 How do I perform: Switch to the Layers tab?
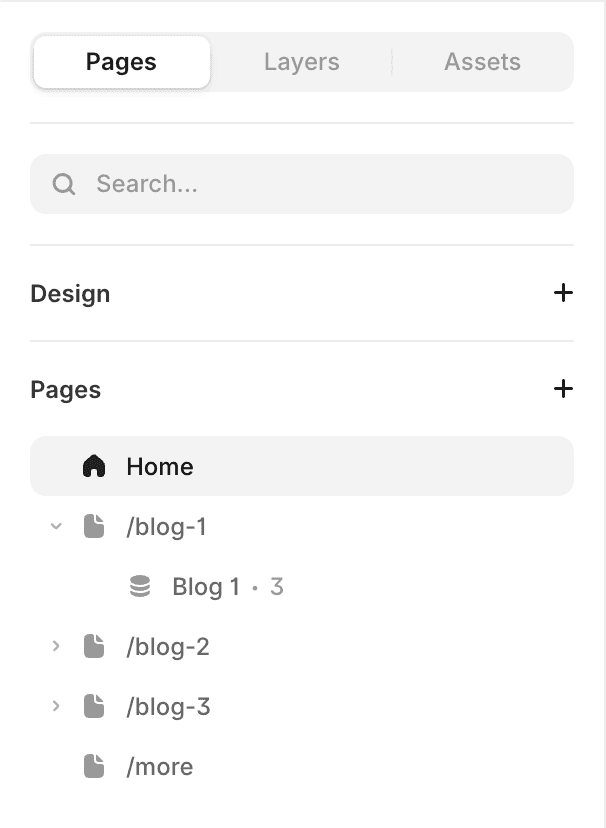[301, 62]
